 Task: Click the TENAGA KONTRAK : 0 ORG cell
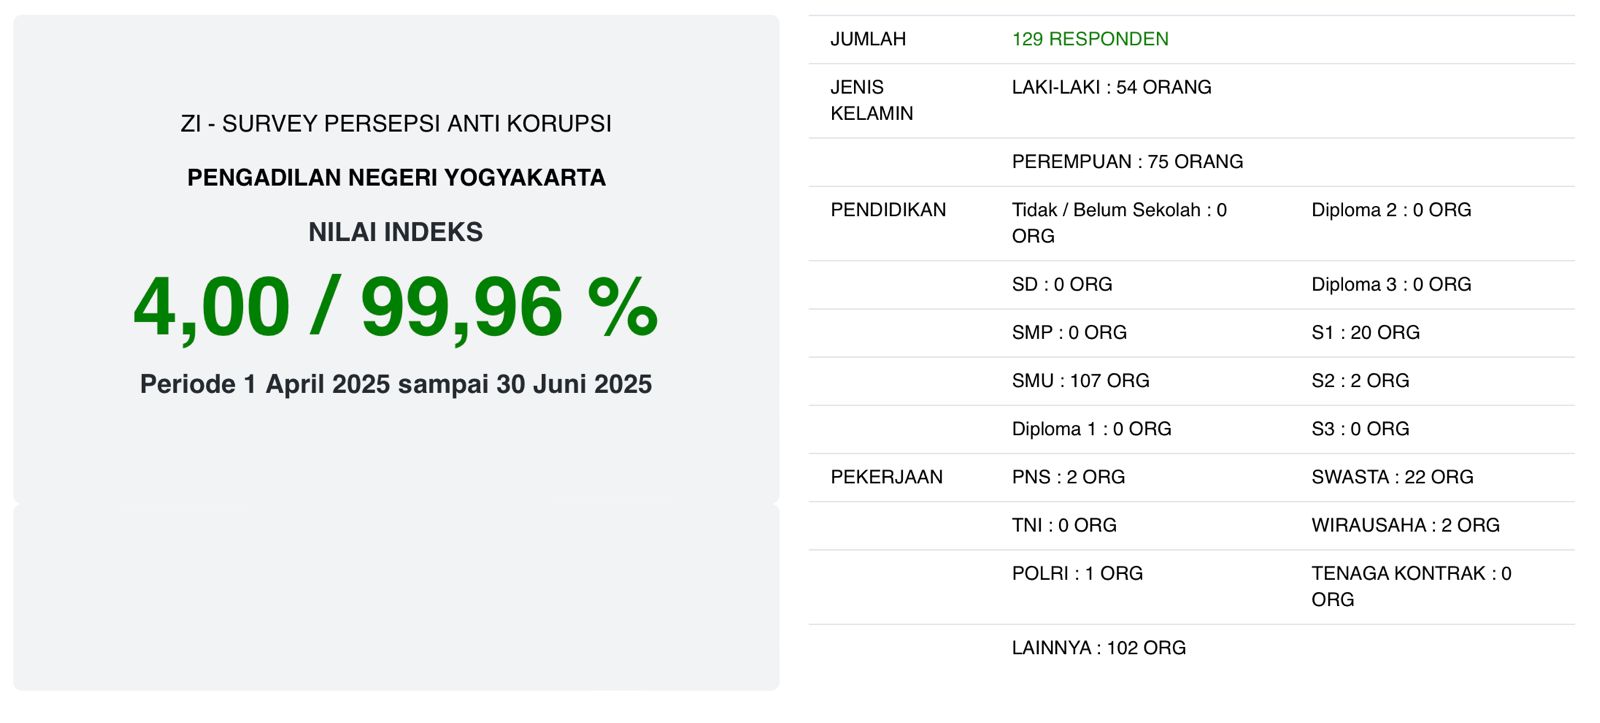(x=1410, y=586)
